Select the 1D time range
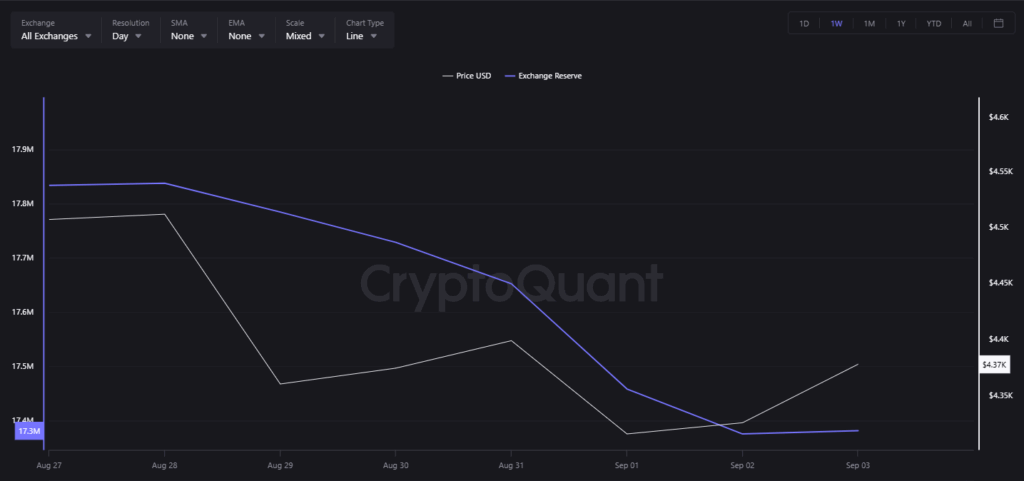The width and height of the screenshot is (1024, 481). pyautogui.click(x=804, y=23)
